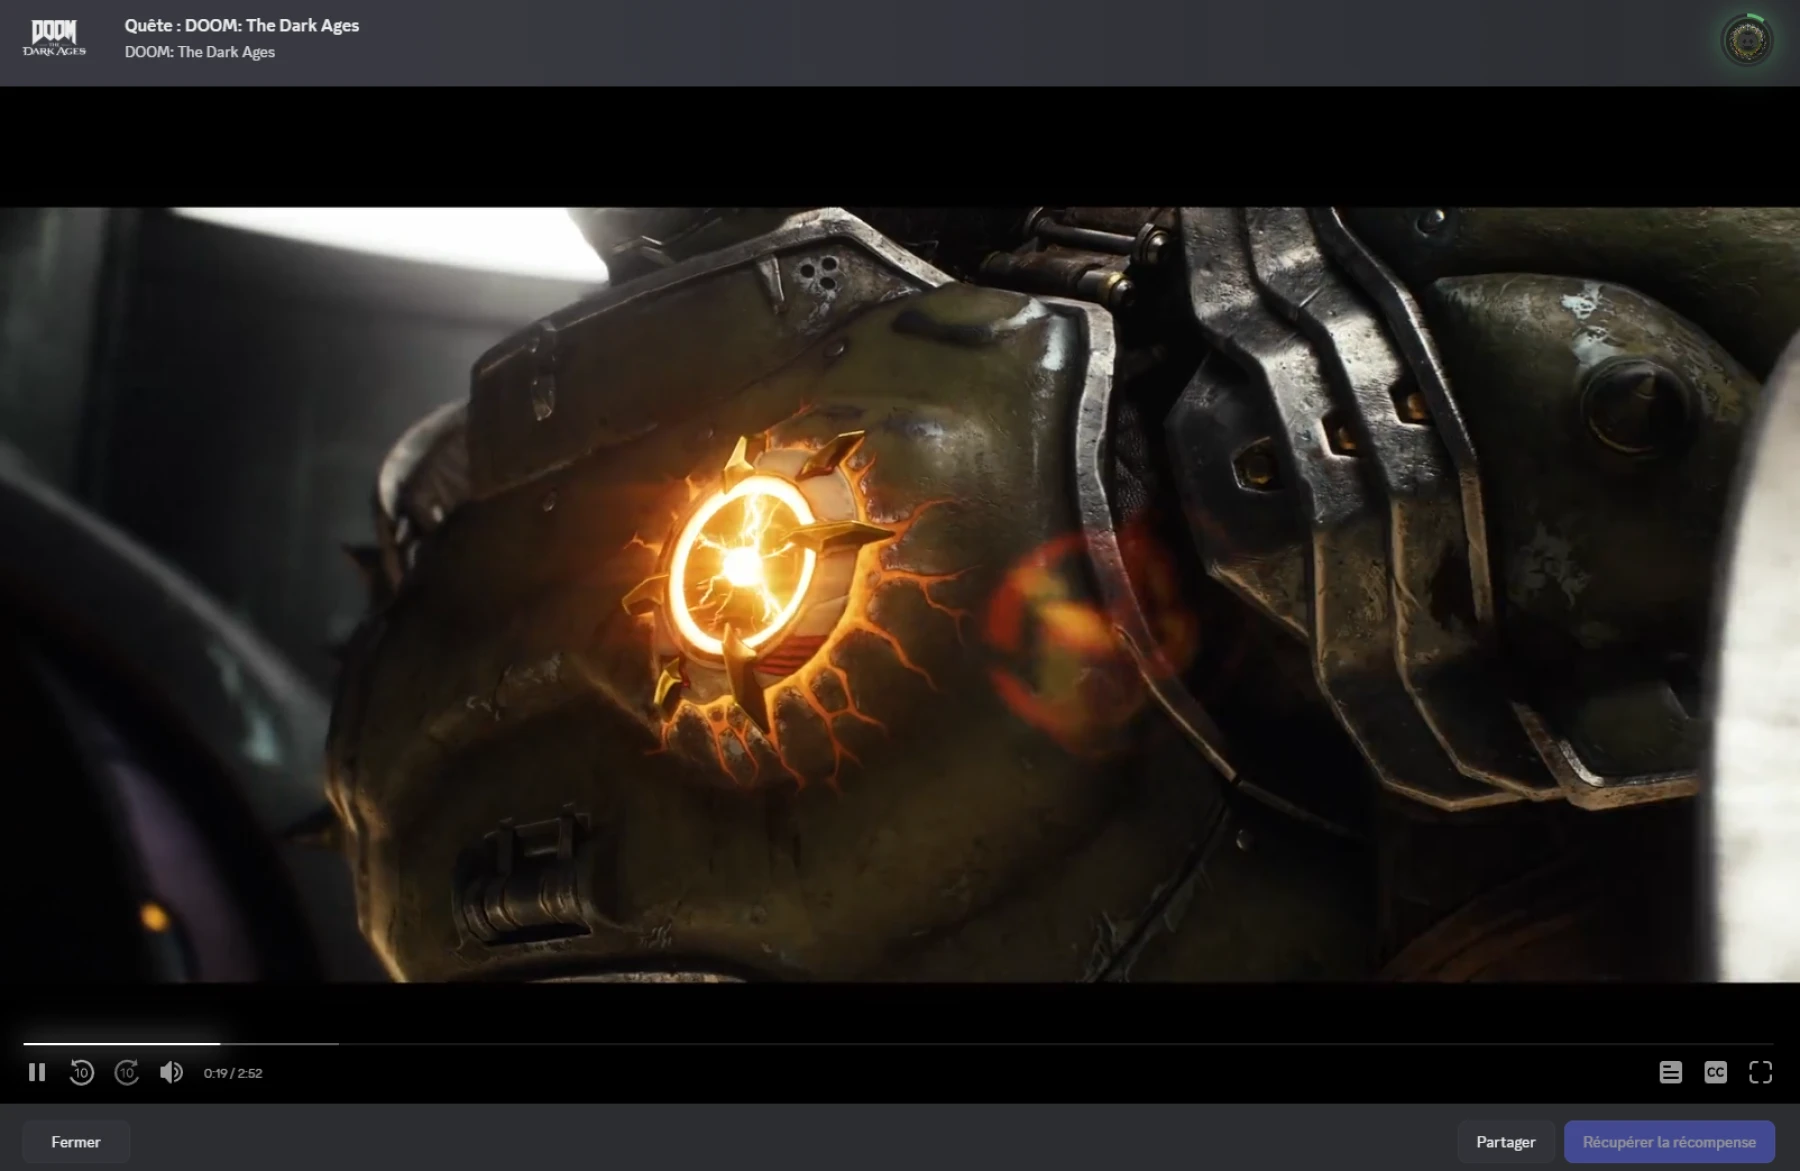Click 'Partager' to share the quest
The height and width of the screenshot is (1171, 1800).
click(x=1505, y=1141)
